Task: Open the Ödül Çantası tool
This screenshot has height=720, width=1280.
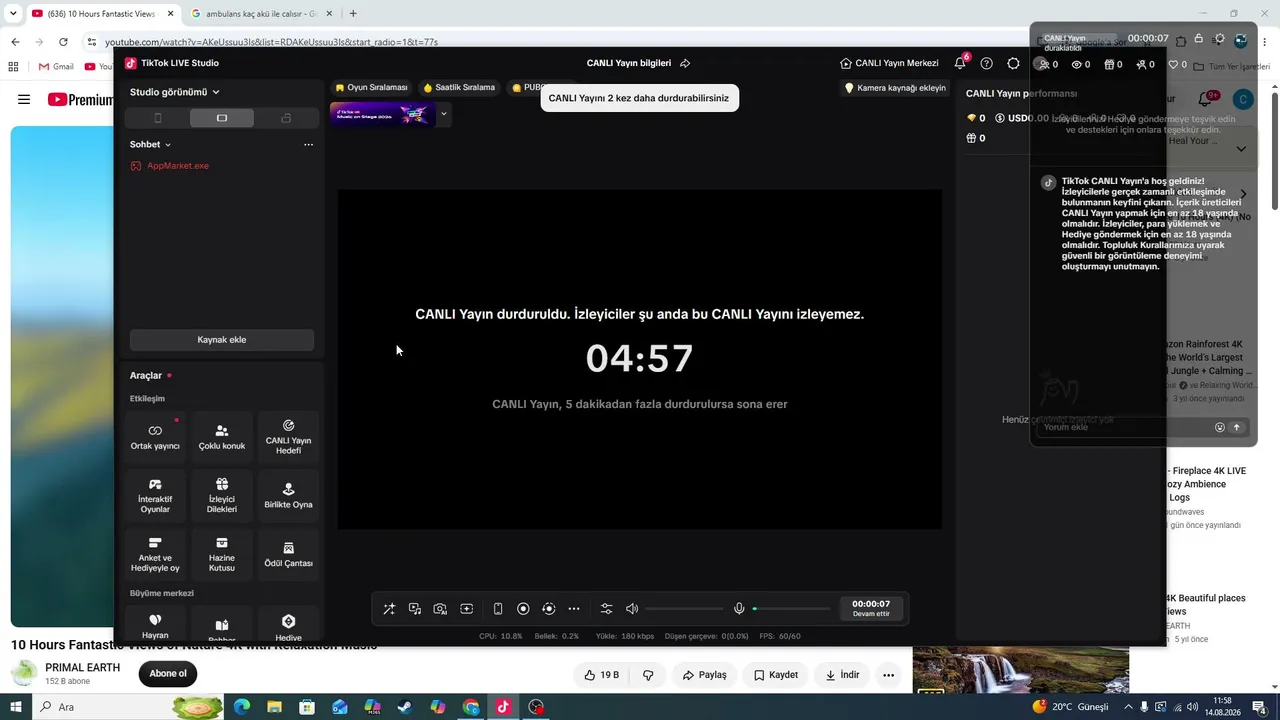Action: tap(288, 555)
